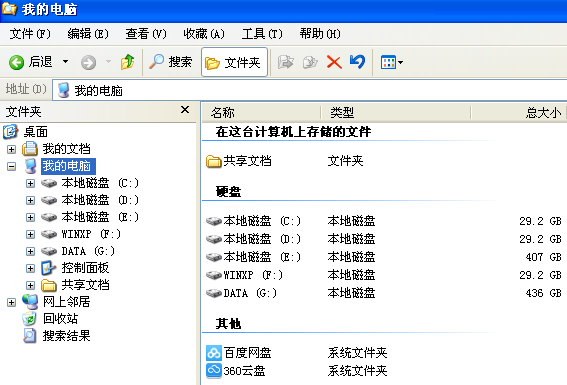Go up one folder level
This screenshot has height=385, width=567.
tap(128, 62)
